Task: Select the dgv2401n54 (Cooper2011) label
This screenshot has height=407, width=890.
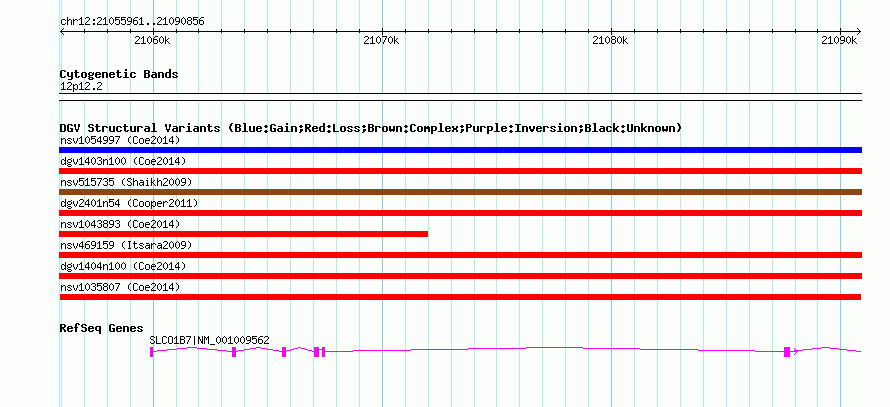Action: pos(128,203)
